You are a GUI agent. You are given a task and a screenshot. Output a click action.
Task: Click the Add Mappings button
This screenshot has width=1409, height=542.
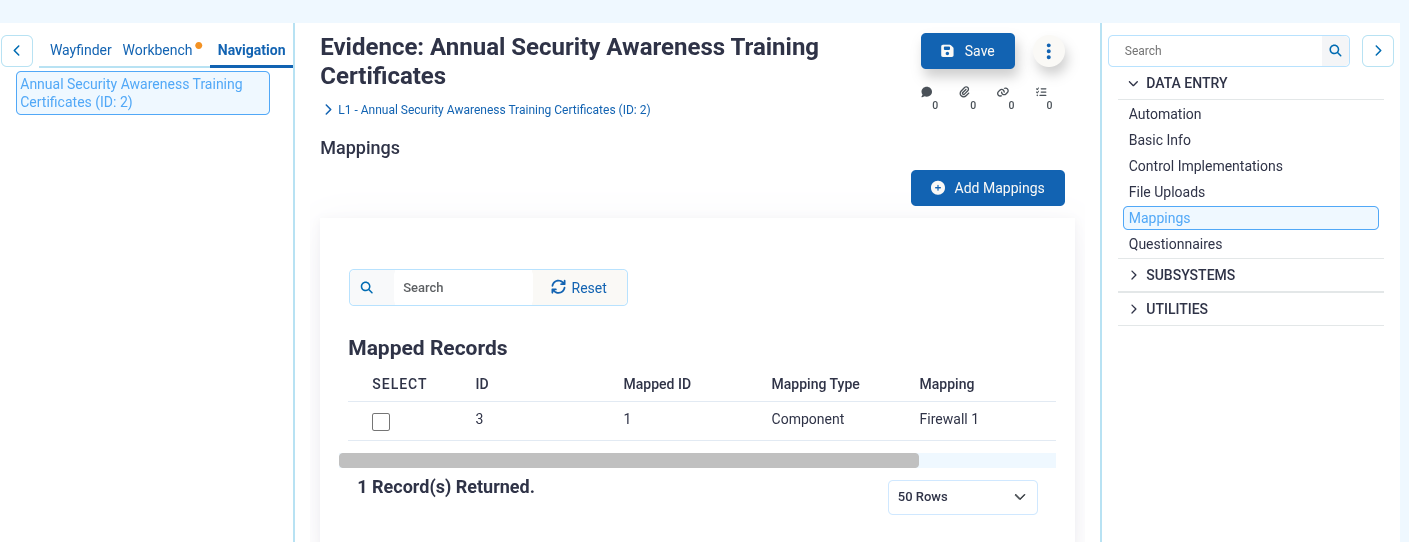coord(988,188)
